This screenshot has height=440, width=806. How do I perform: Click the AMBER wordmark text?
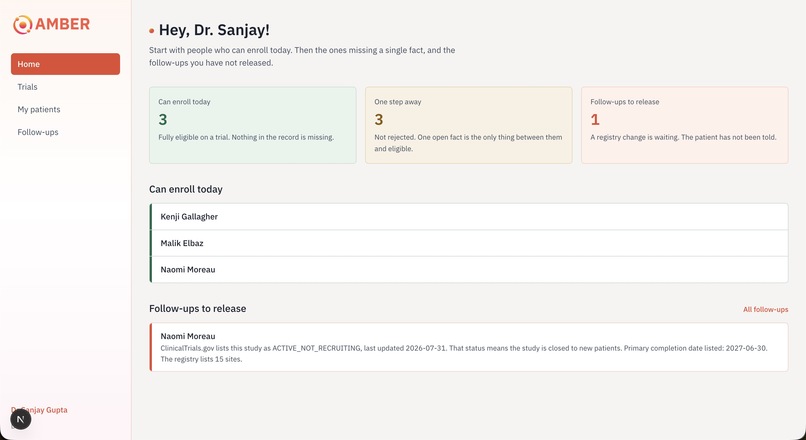[x=62, y=24]
